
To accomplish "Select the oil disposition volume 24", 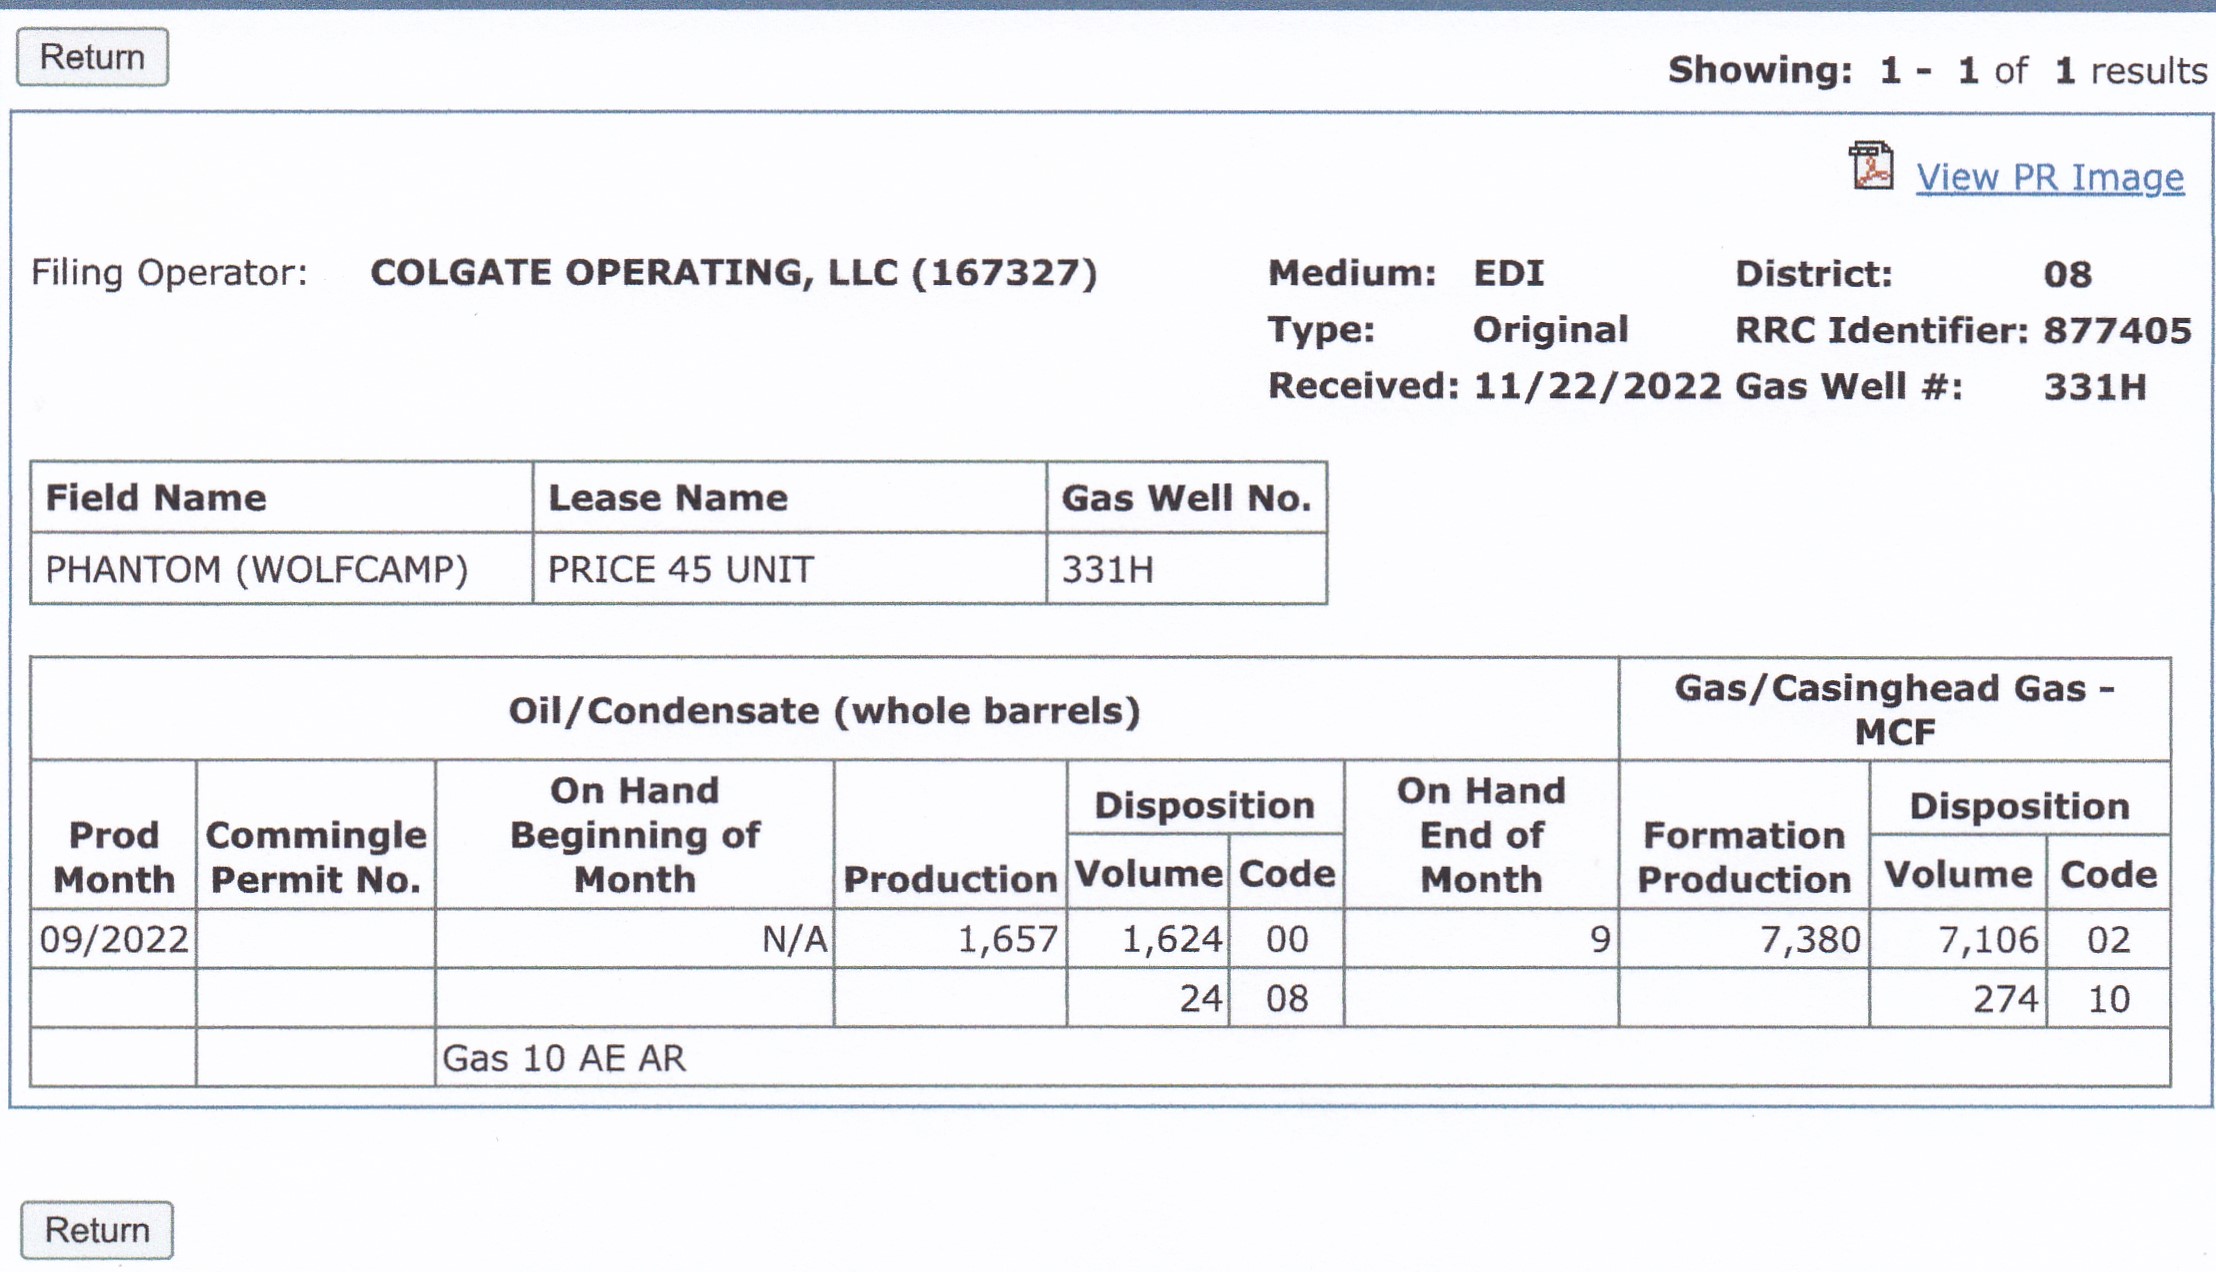I will 1200,998.
